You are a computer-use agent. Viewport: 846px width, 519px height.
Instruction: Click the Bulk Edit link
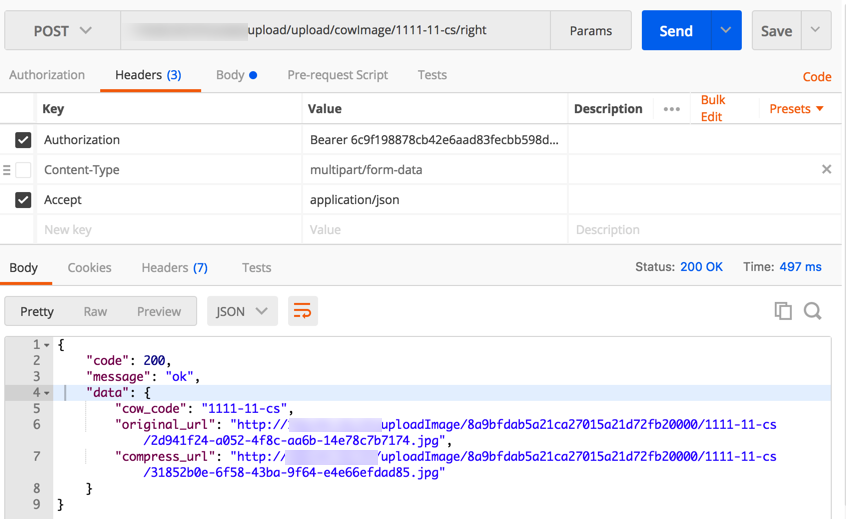713,108
